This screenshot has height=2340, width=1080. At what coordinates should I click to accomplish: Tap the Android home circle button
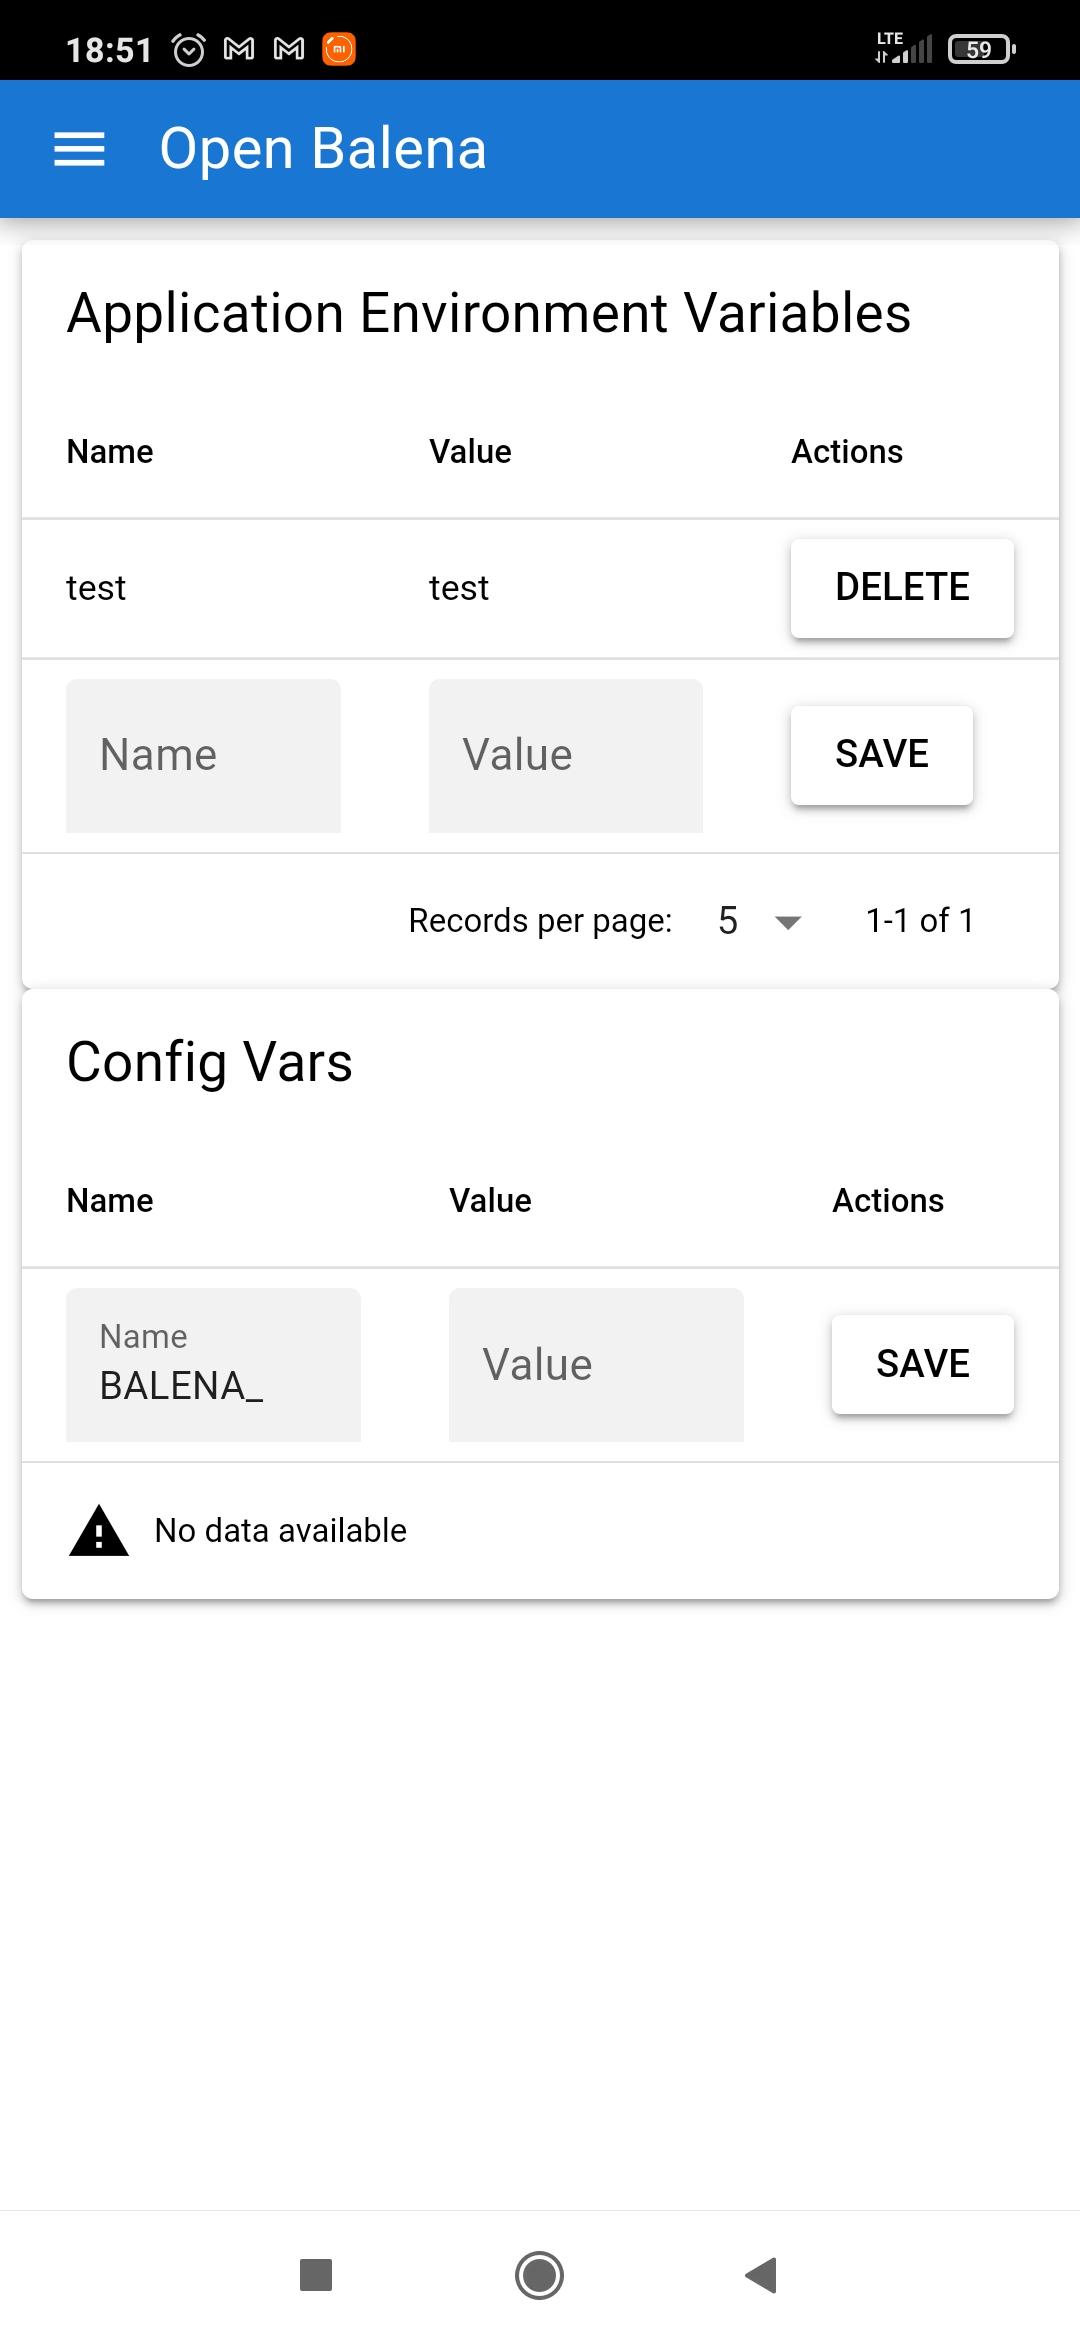540,2275
